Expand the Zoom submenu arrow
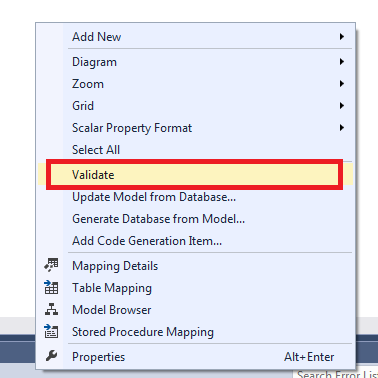378x378 pixels. pyautogui.click(x=342, y=84)
